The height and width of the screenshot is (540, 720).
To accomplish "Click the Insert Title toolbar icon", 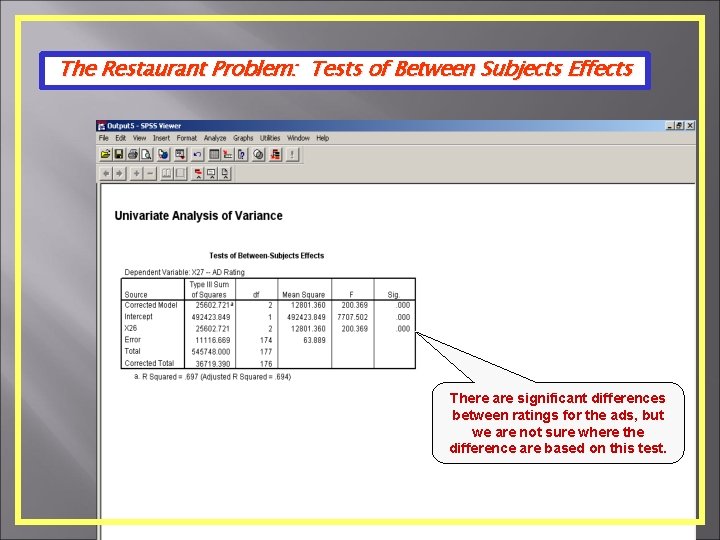I will tap(211, 174).
